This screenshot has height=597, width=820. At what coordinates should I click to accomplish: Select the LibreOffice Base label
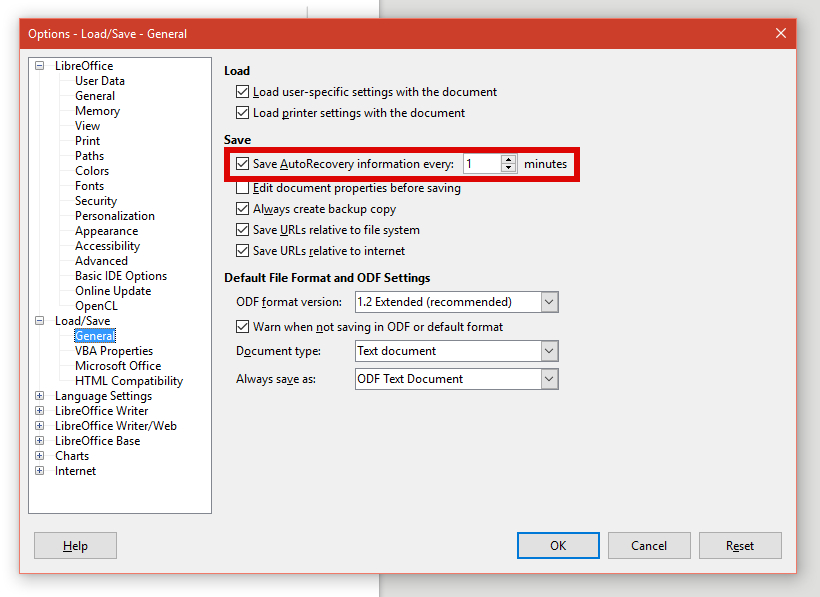pyautogui.click(x=98, y=441)
